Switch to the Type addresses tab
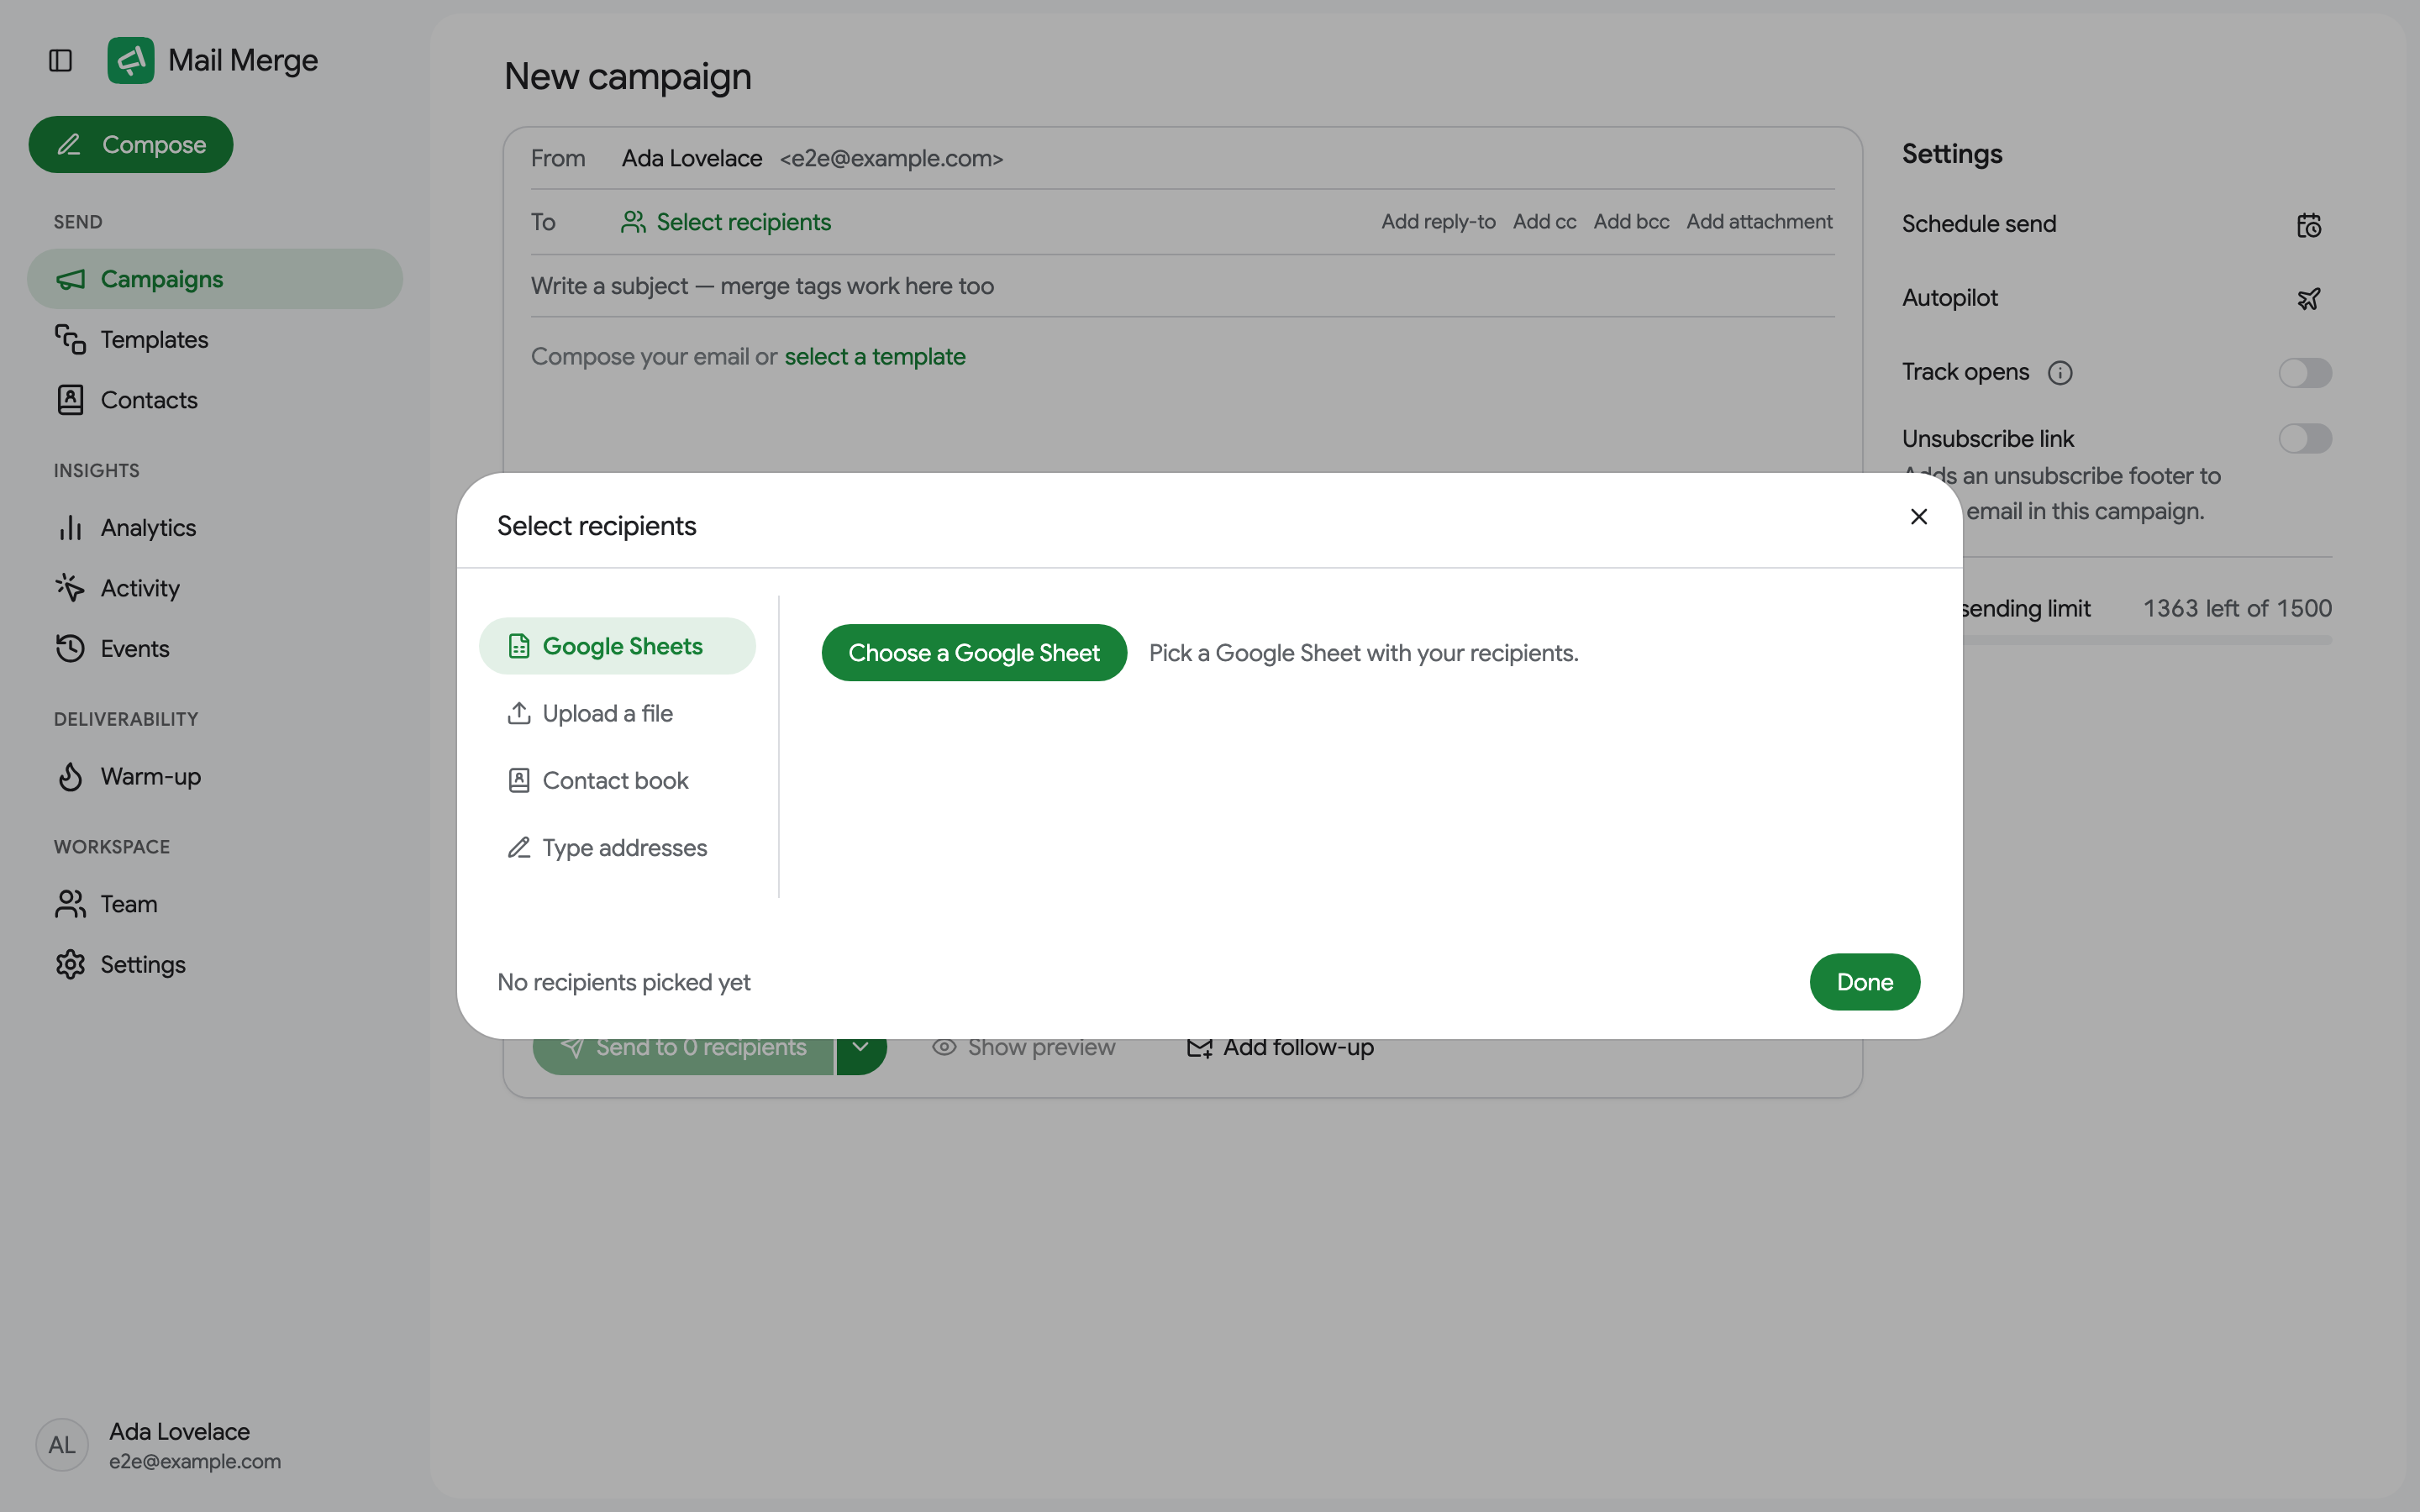2420x1512 pixels. click(617, 848)
